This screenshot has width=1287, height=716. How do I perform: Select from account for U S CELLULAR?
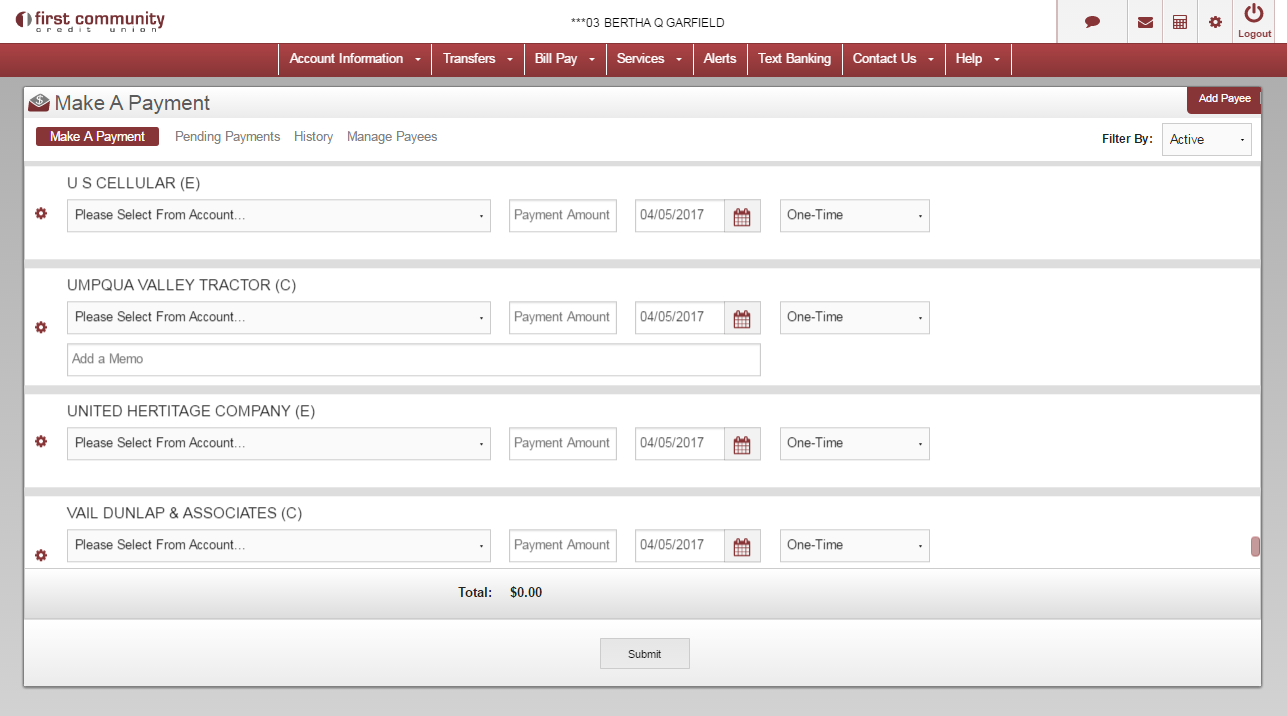(x=279, y=216)
